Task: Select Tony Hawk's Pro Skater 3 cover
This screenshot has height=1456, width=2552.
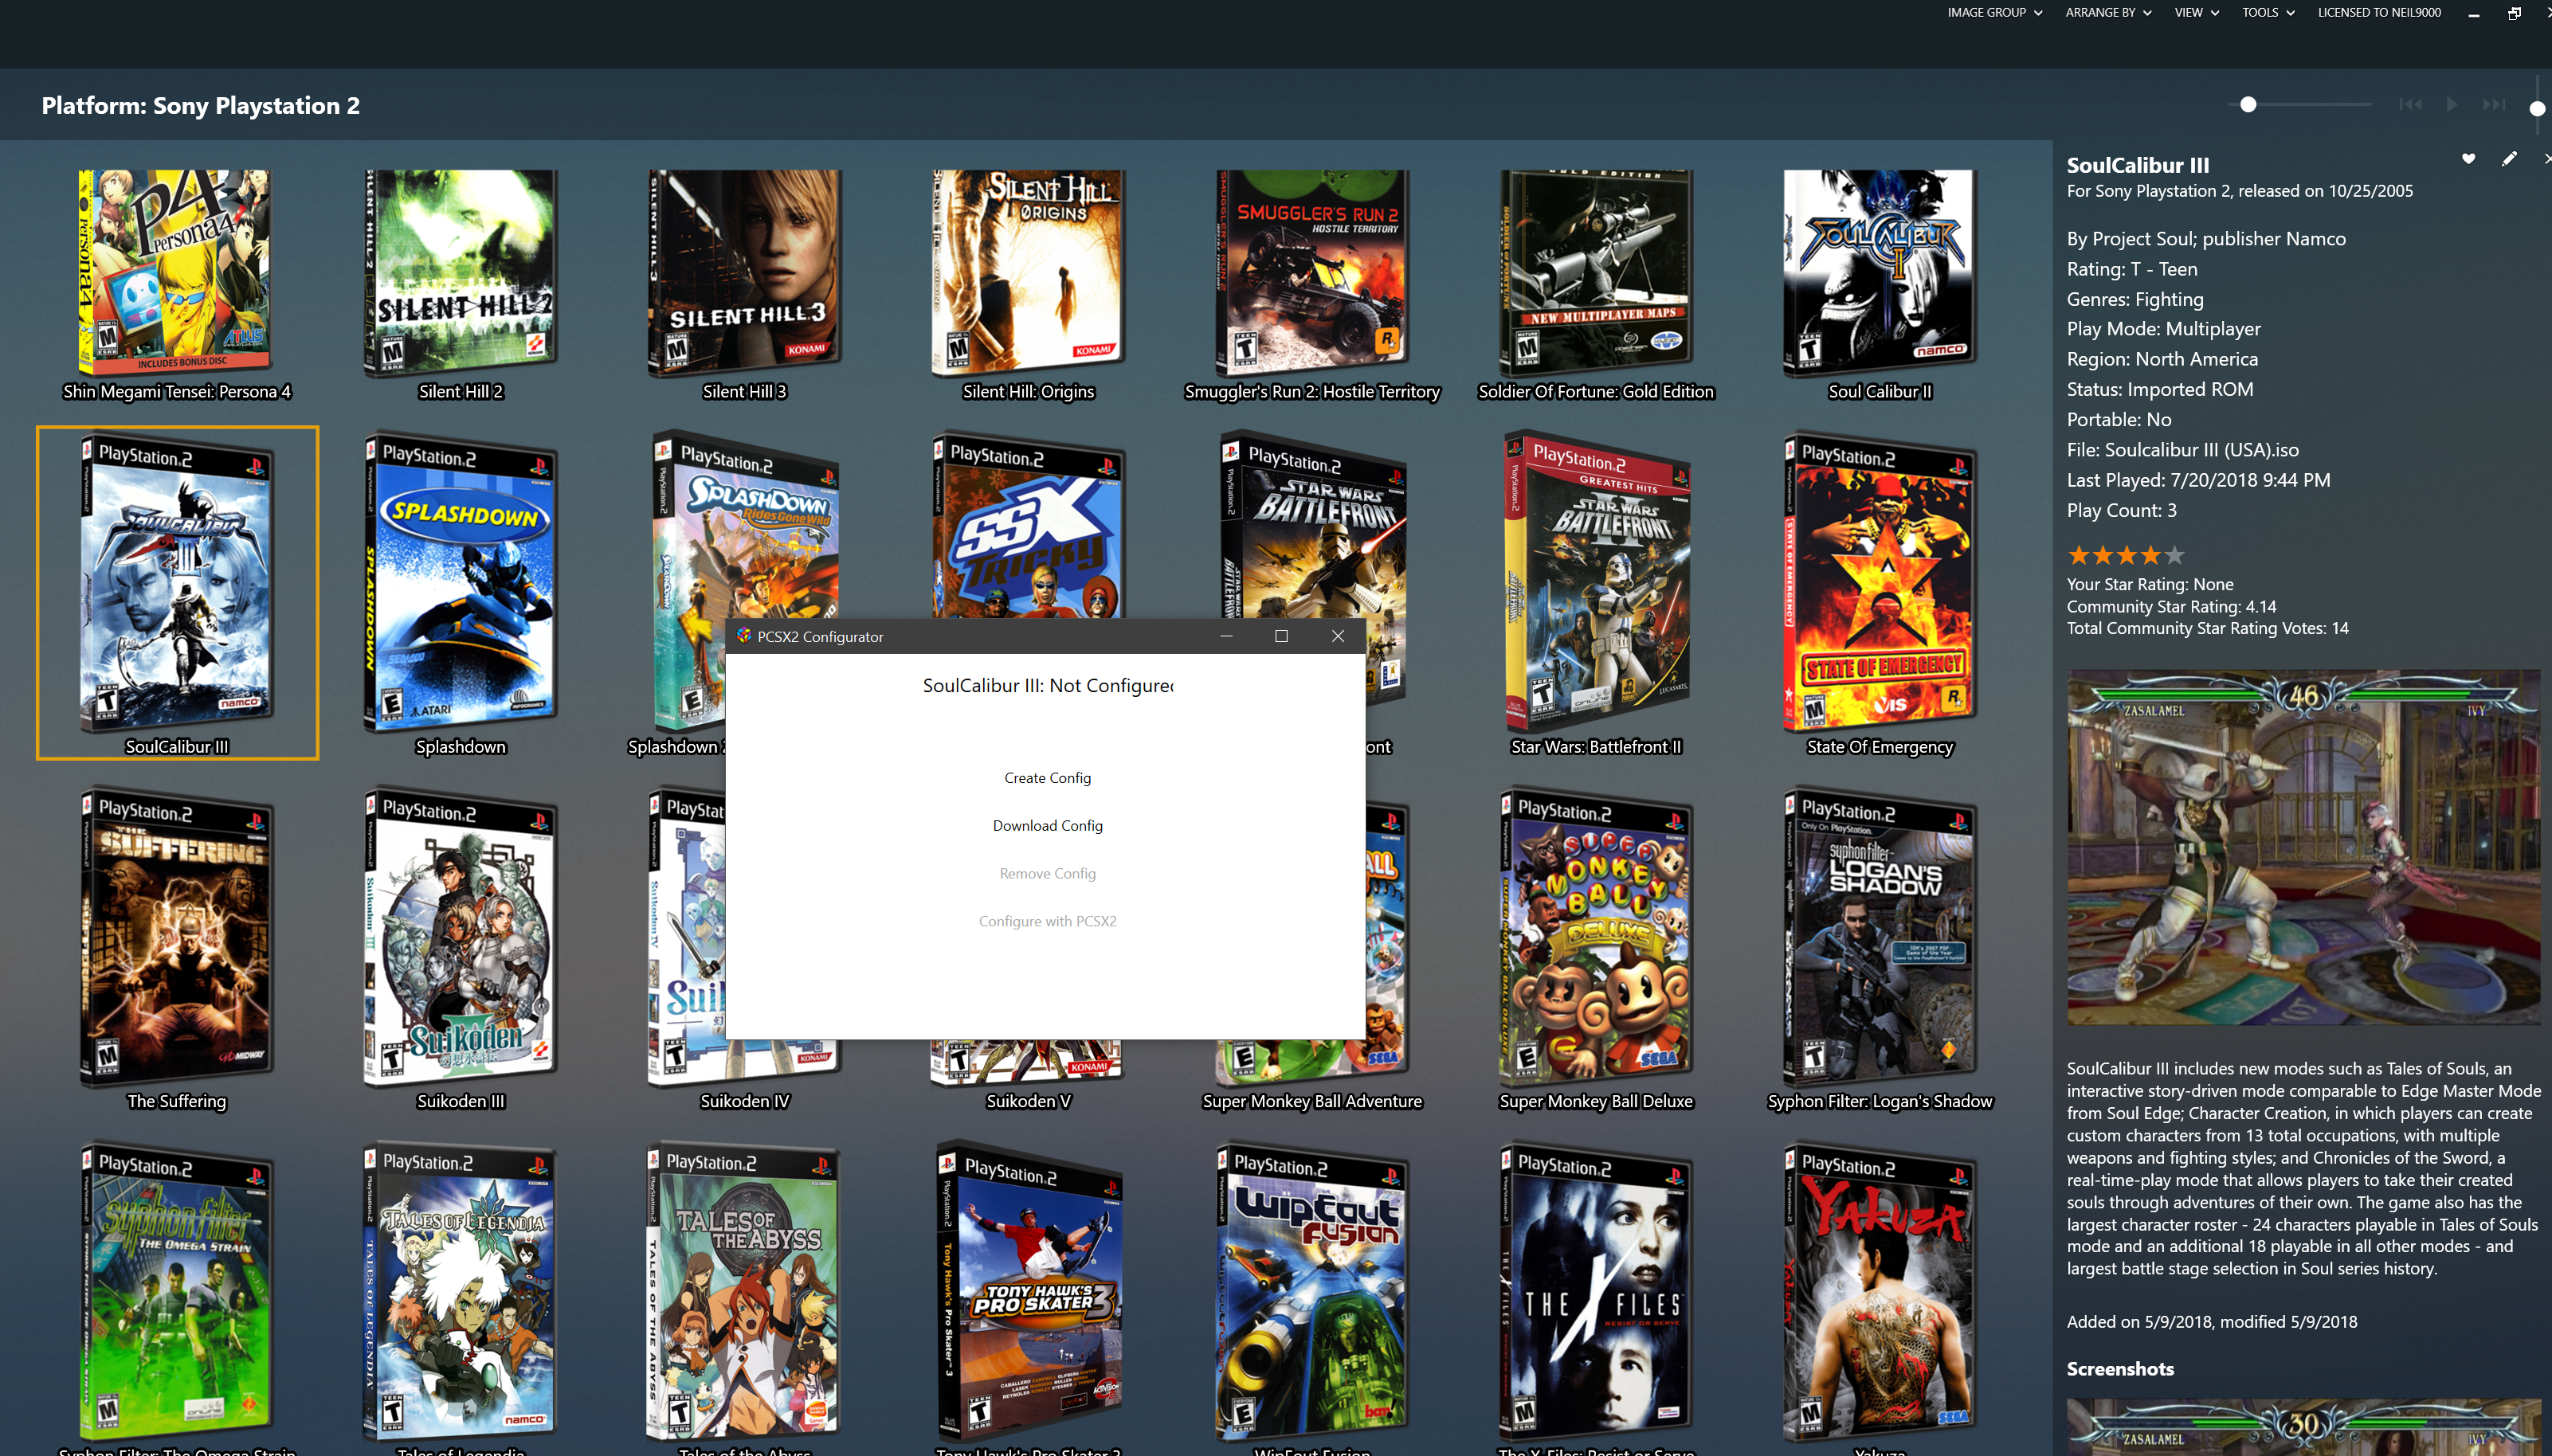Action: [x=1028, y=1292]
